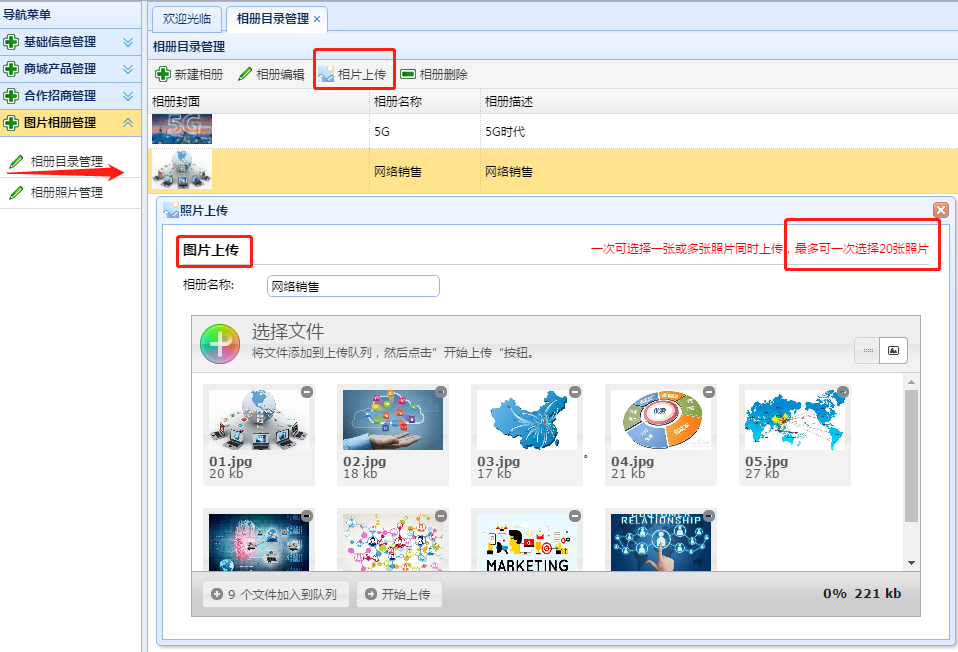Image resolution: width=958 pixels, height=652 pixels.
Task: Click the file list vertical scrollbar
Action: click(x=911, y=455)
